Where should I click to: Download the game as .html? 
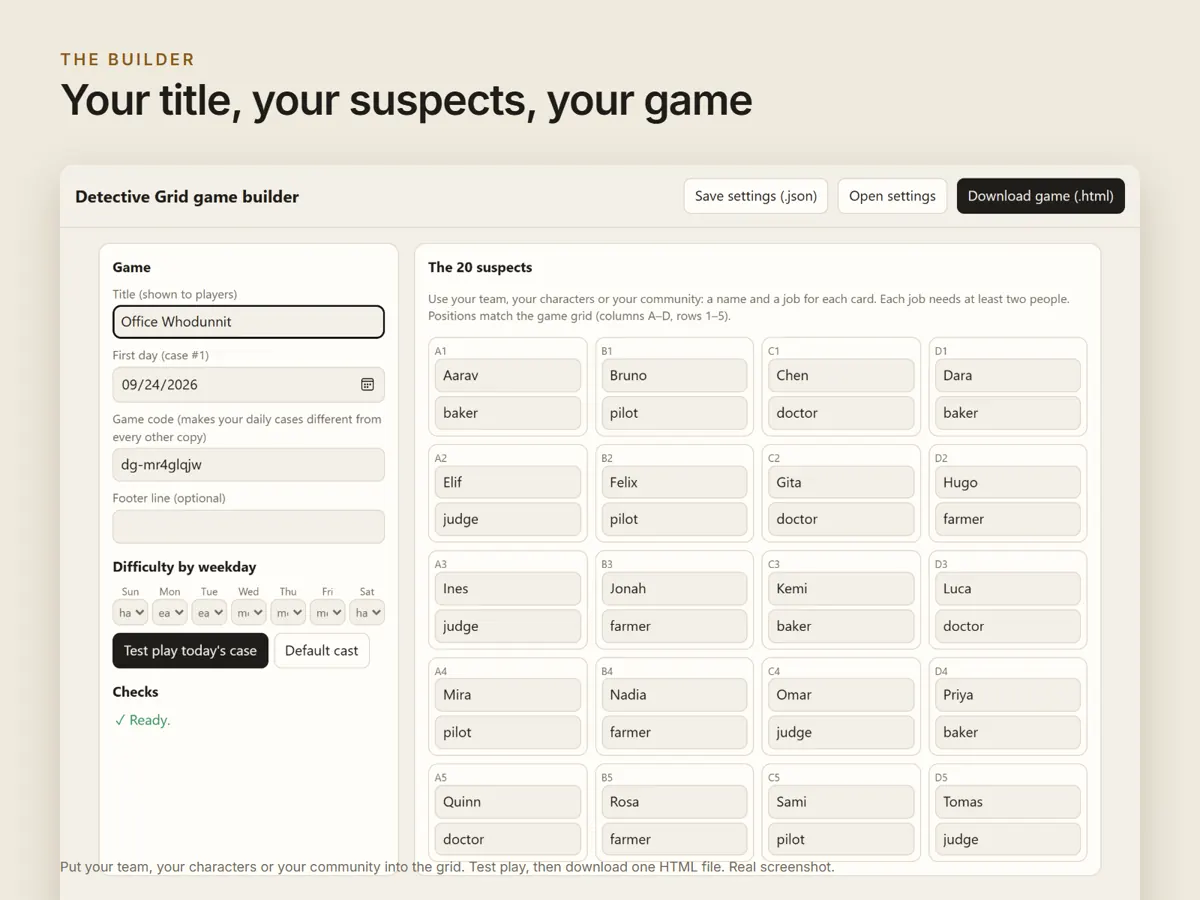click(x=1041, y=196)
